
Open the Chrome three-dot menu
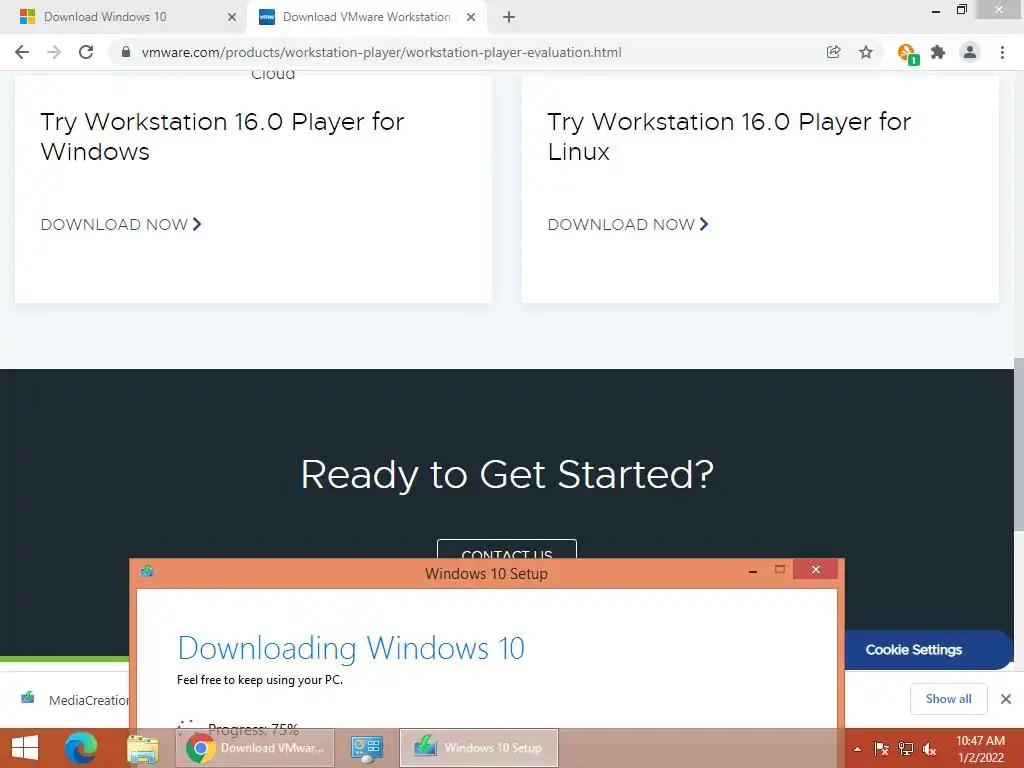[x=1002, y=52]
